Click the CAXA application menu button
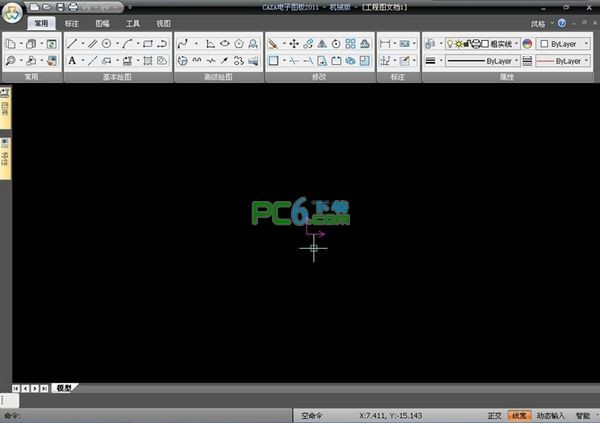This screenshot has width=600, height=423. pyautogui.click(x=13, y=10)
